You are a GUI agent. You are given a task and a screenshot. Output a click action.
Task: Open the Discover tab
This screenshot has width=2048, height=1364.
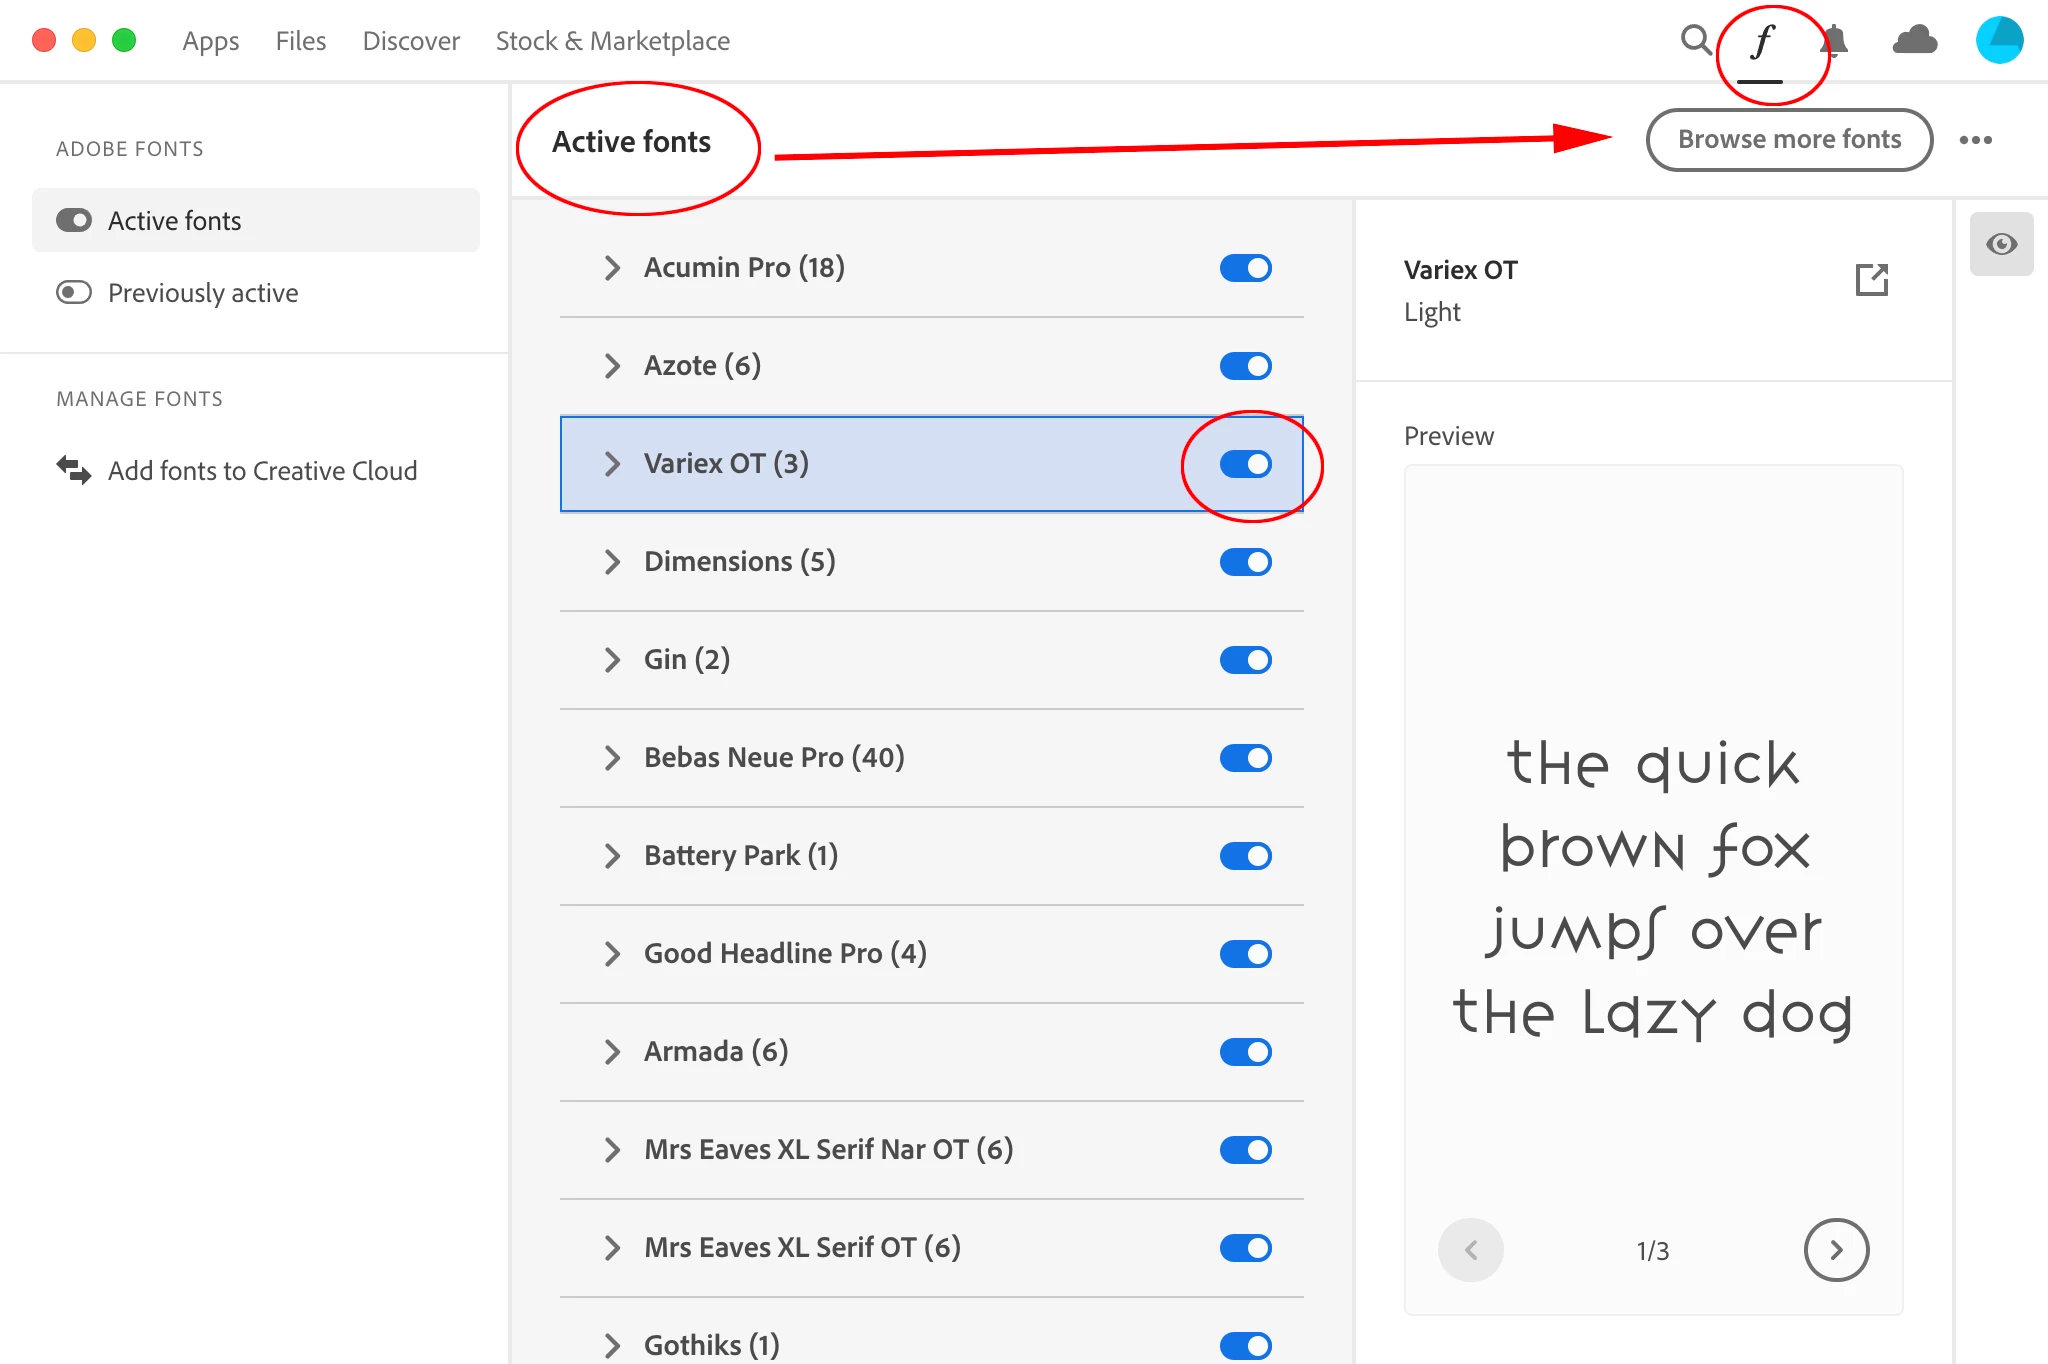(x=411, y=41)
